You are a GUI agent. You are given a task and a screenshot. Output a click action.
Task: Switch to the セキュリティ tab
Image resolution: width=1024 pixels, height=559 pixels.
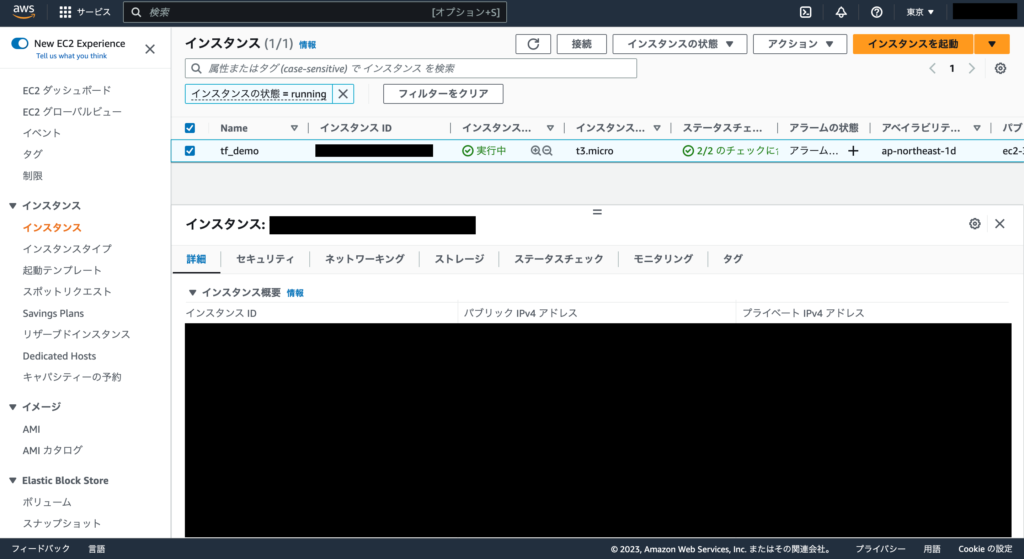point(264,259)
